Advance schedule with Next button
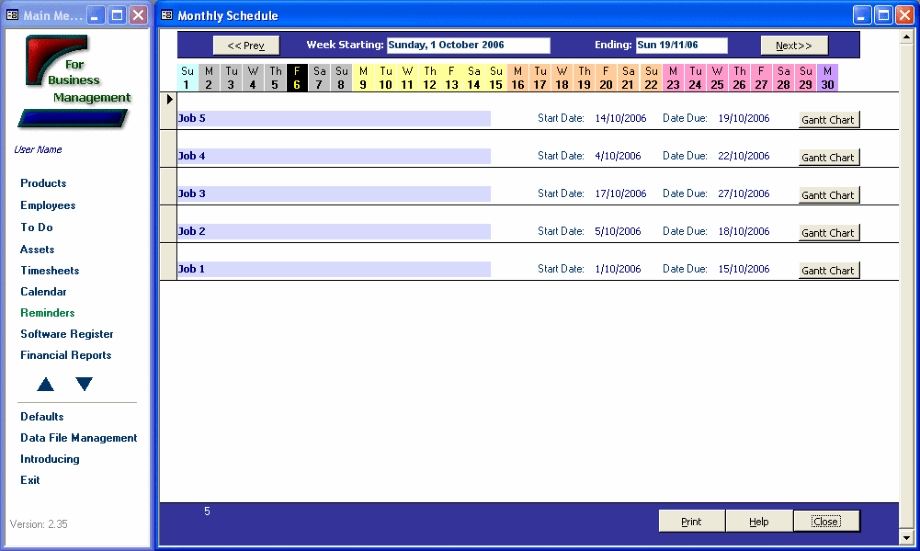This screenshot has height=551, width=920. (794, 45)
